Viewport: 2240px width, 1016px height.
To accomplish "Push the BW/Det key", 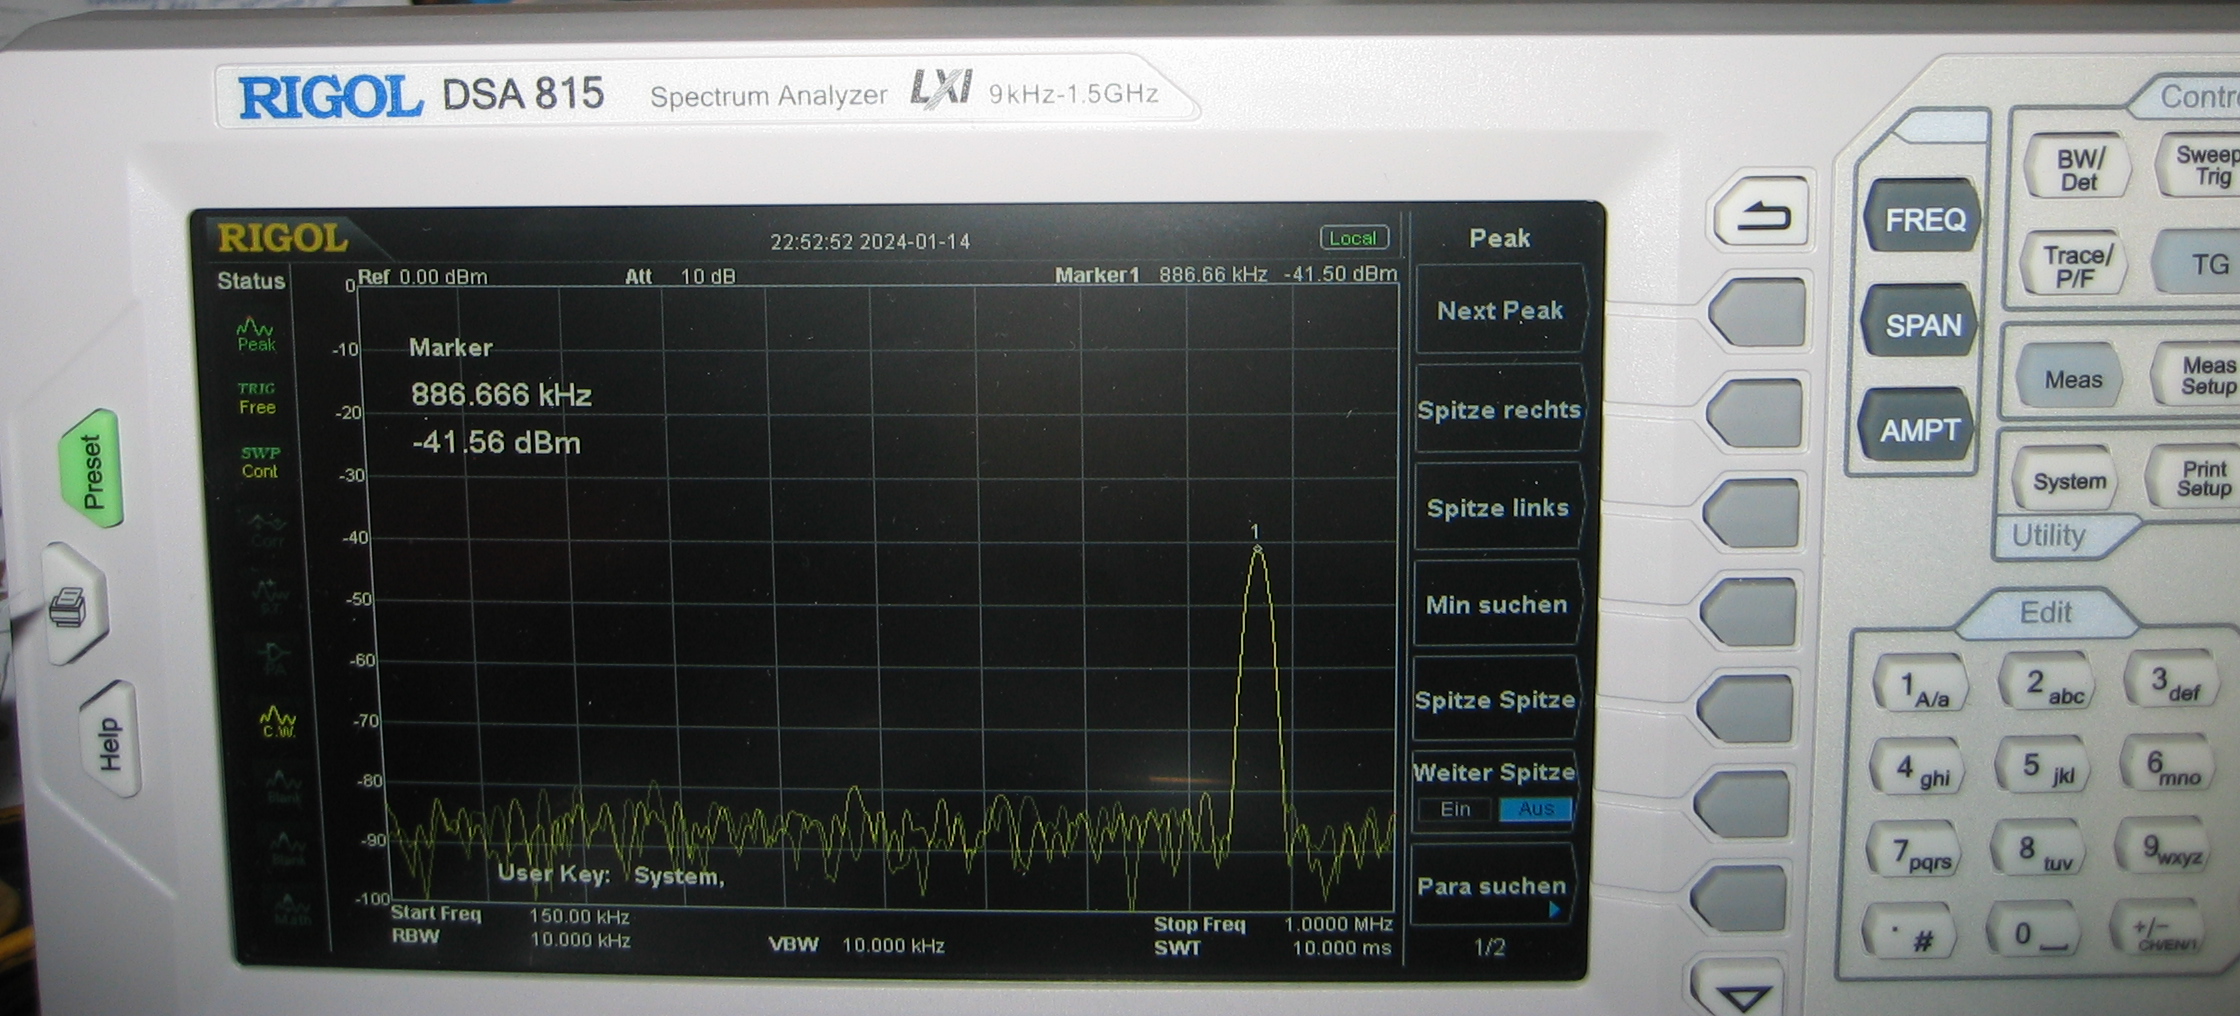I will [2080, 169].
